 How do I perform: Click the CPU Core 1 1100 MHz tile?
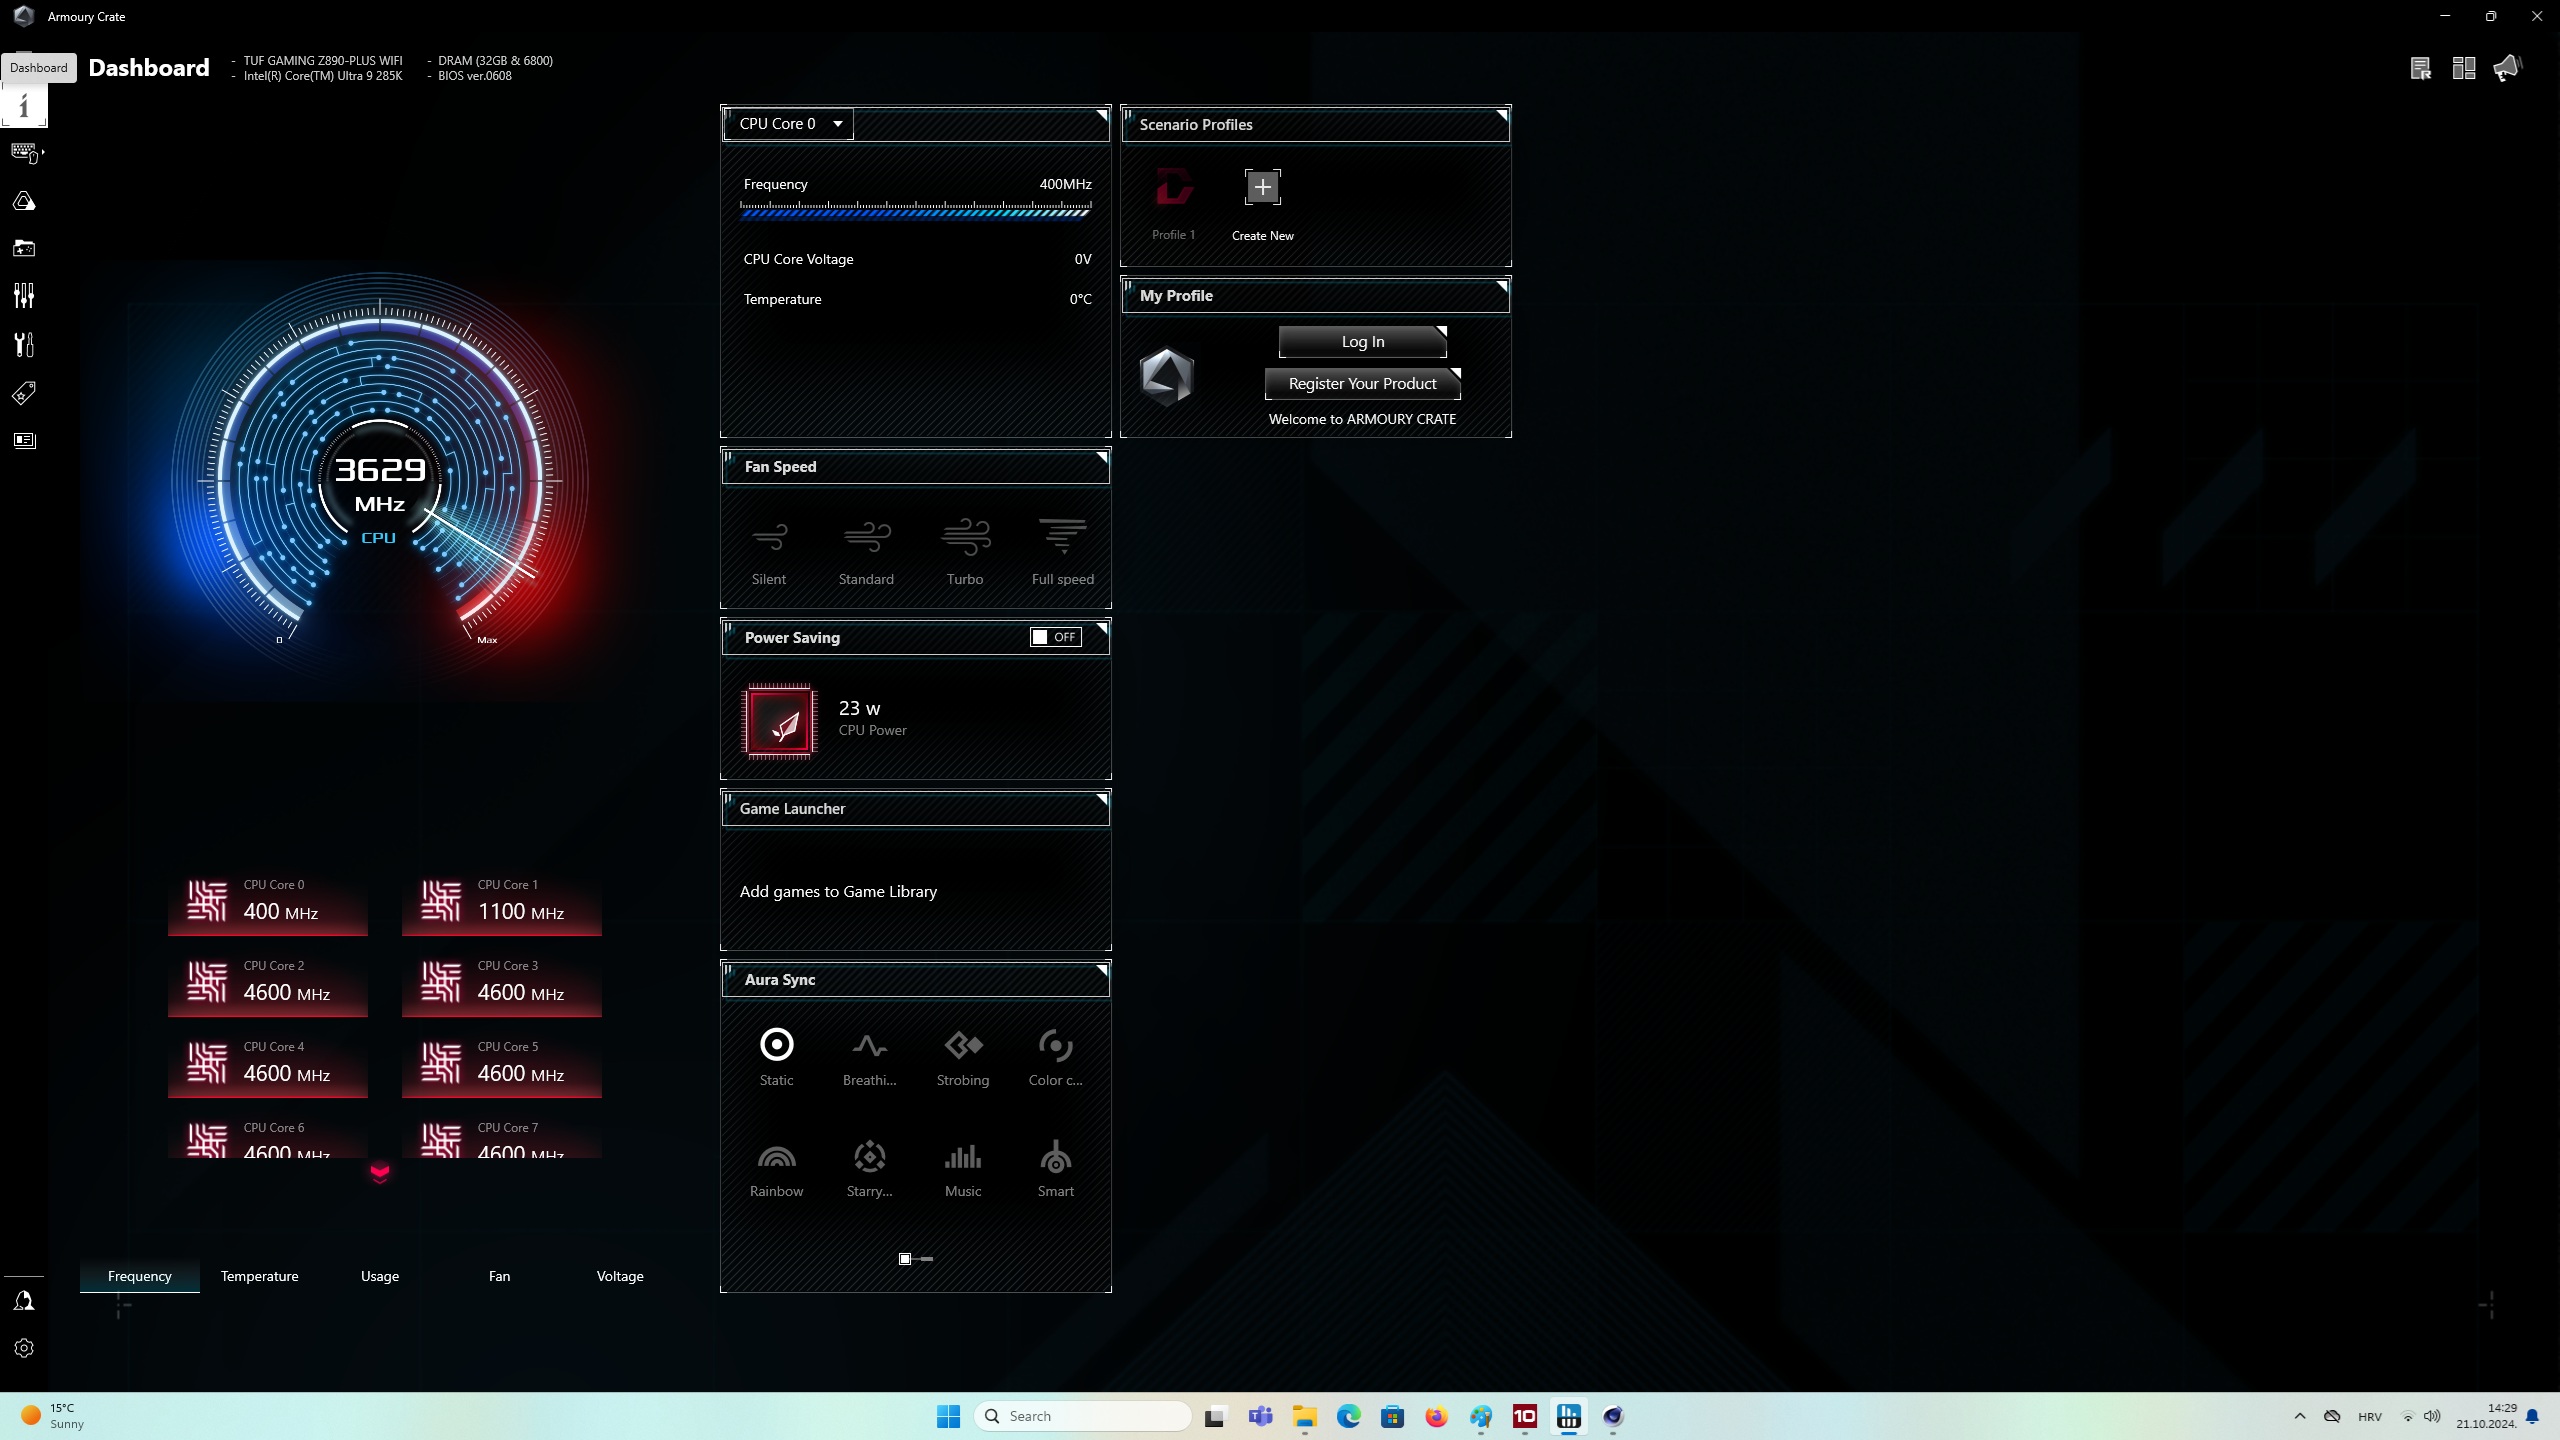click(502, 903)
